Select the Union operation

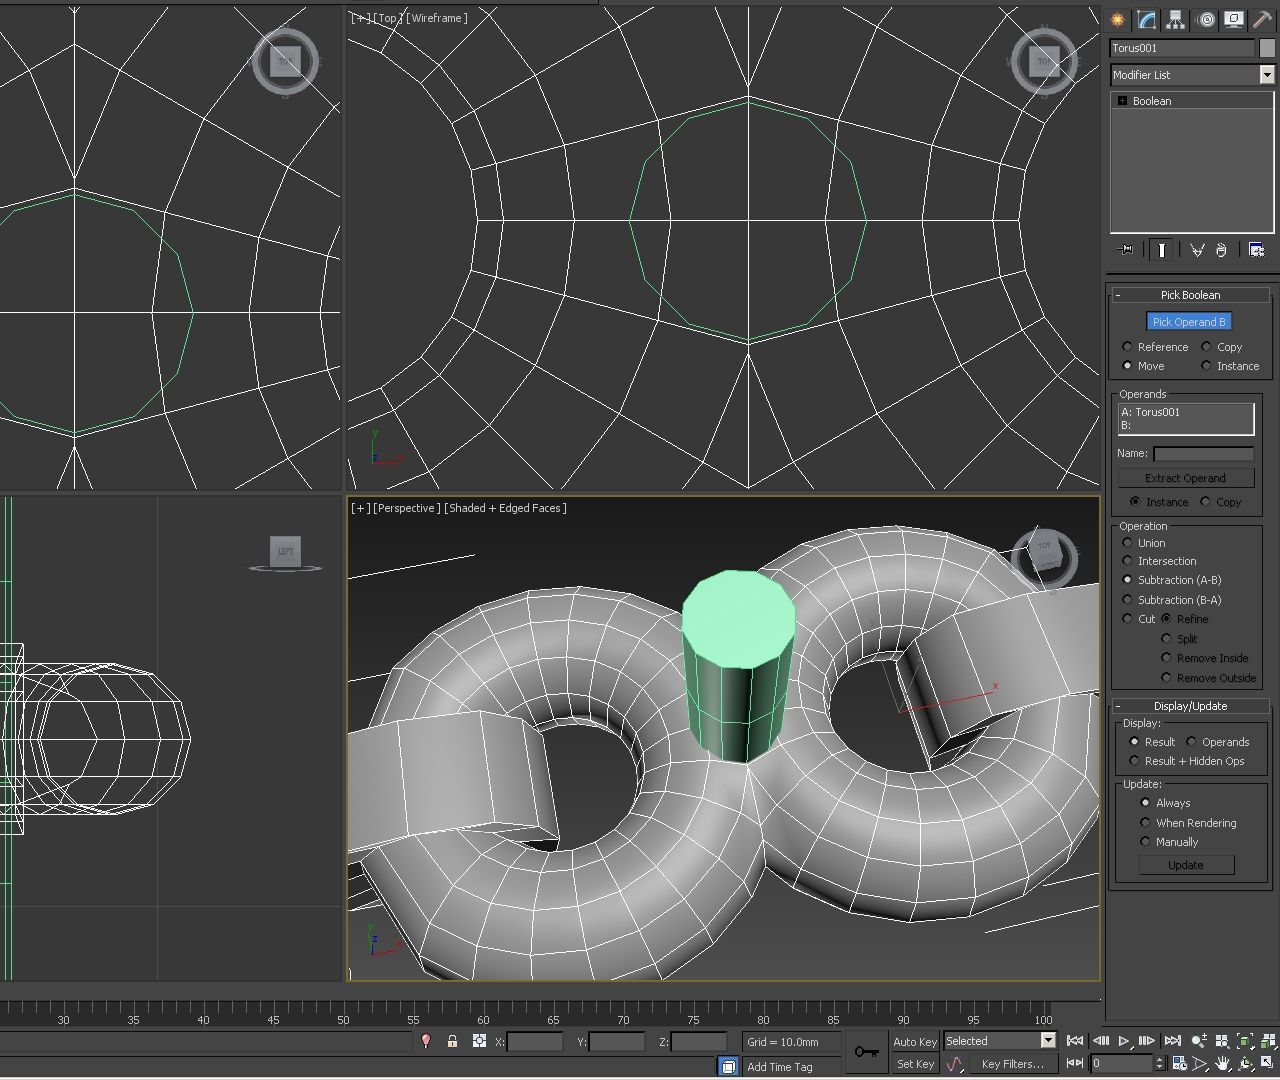pyautogui.click(x=1128, y=542)
